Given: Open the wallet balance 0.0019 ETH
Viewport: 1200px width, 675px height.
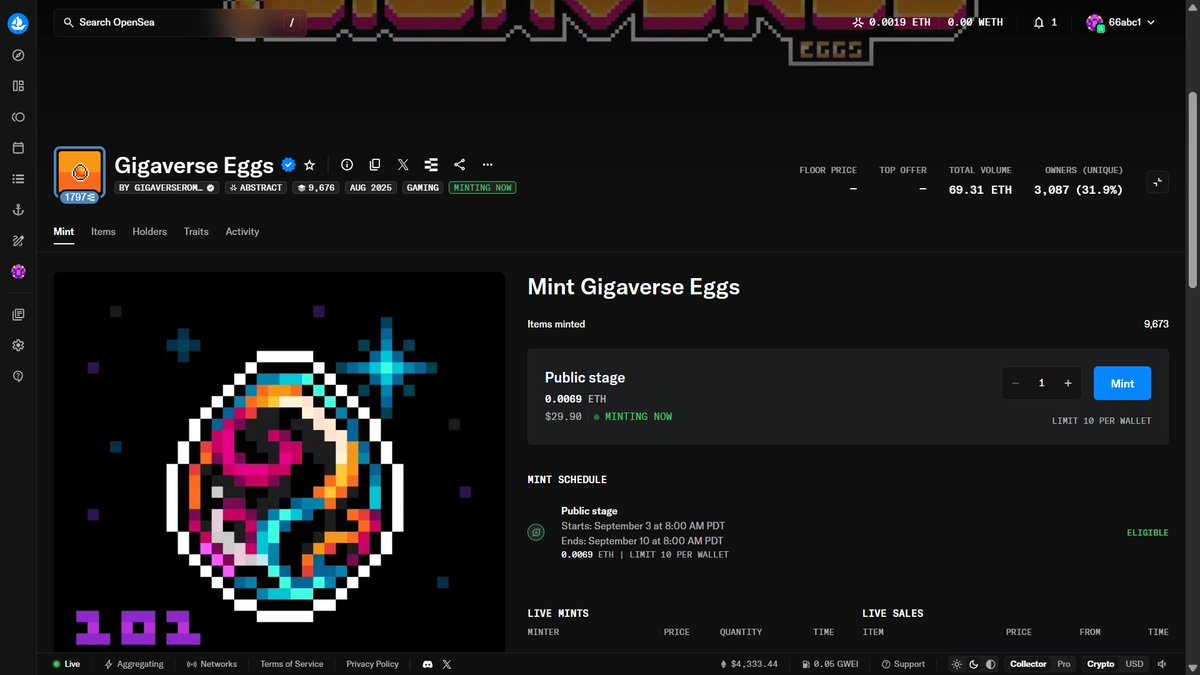Looking at the screenshot, I should pyautogui.click(x=889, y=22).
